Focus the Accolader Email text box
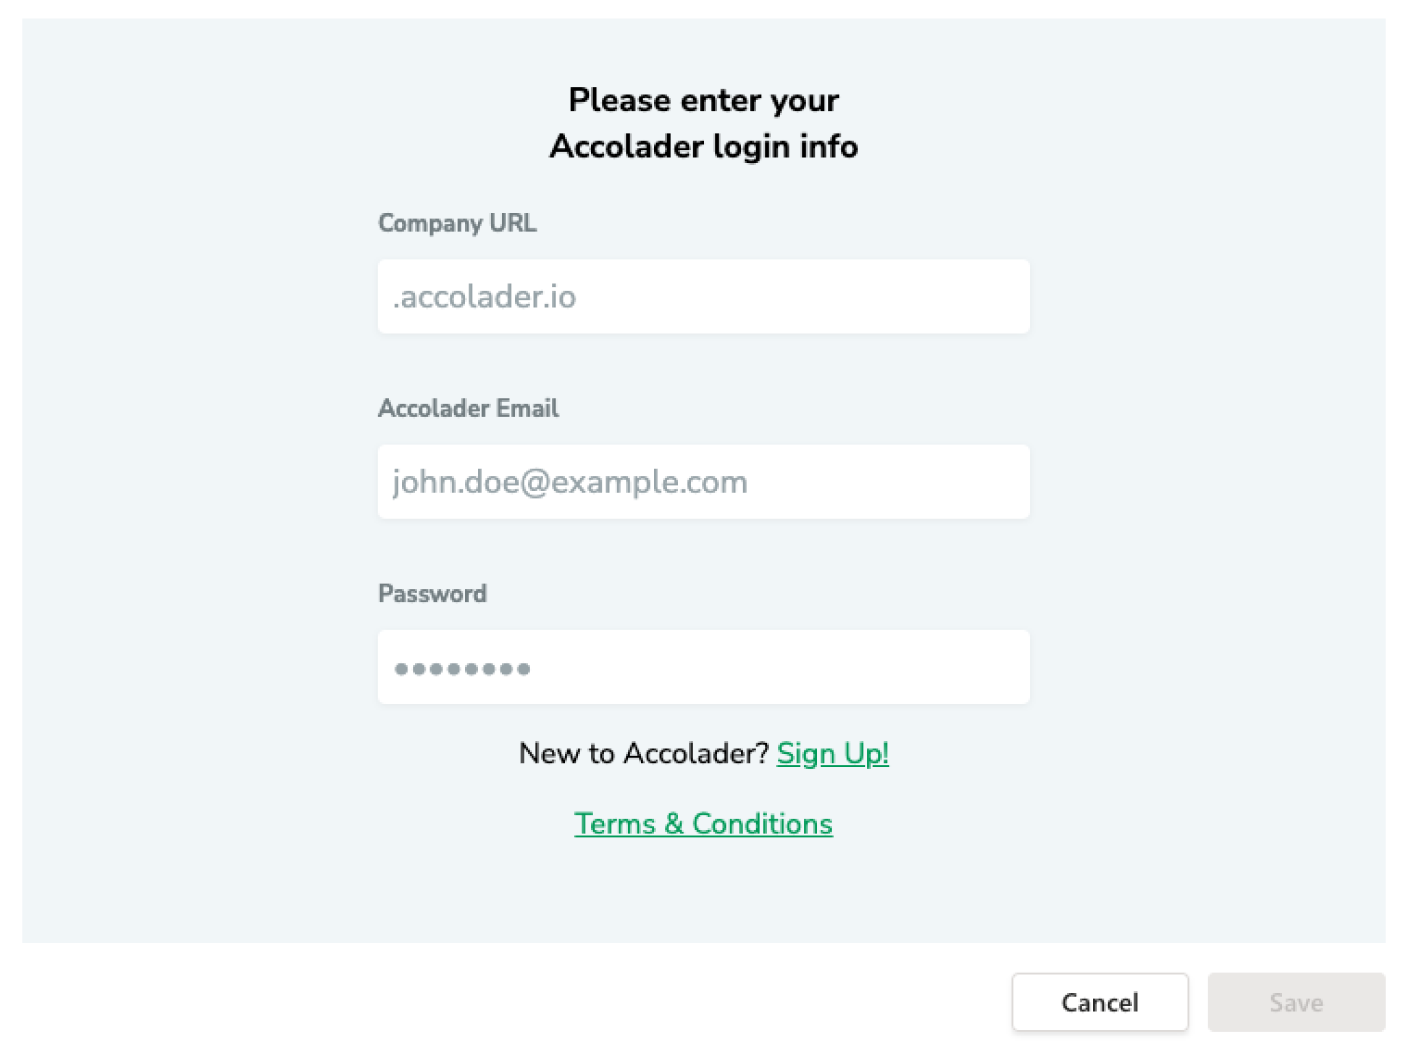The width and height of the screenshot is (1408, 1051). point(703,482)
